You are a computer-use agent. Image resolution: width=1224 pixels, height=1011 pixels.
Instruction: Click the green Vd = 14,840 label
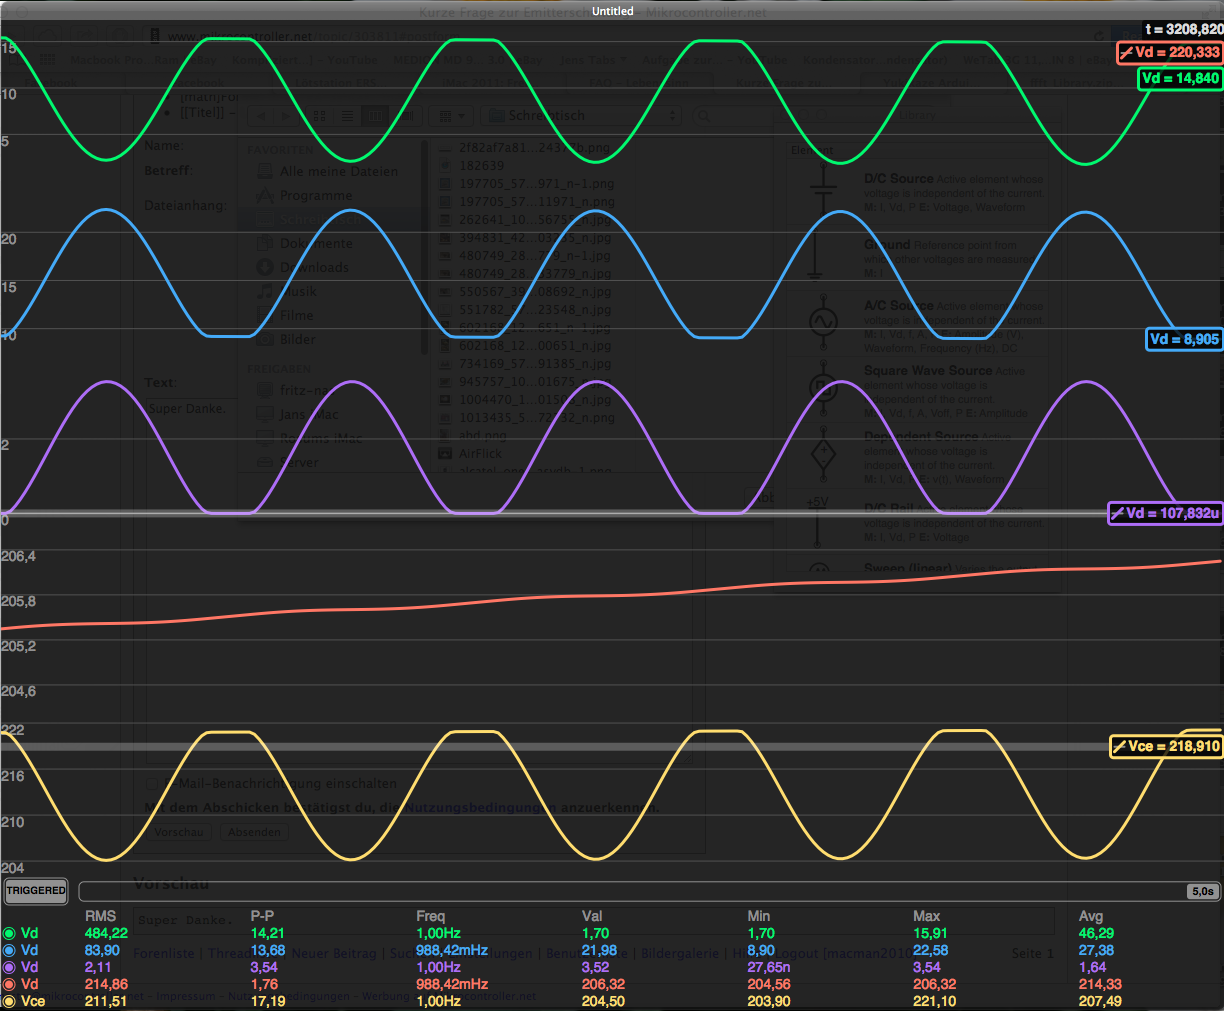pyautogui.click(x=1181, y=78)
